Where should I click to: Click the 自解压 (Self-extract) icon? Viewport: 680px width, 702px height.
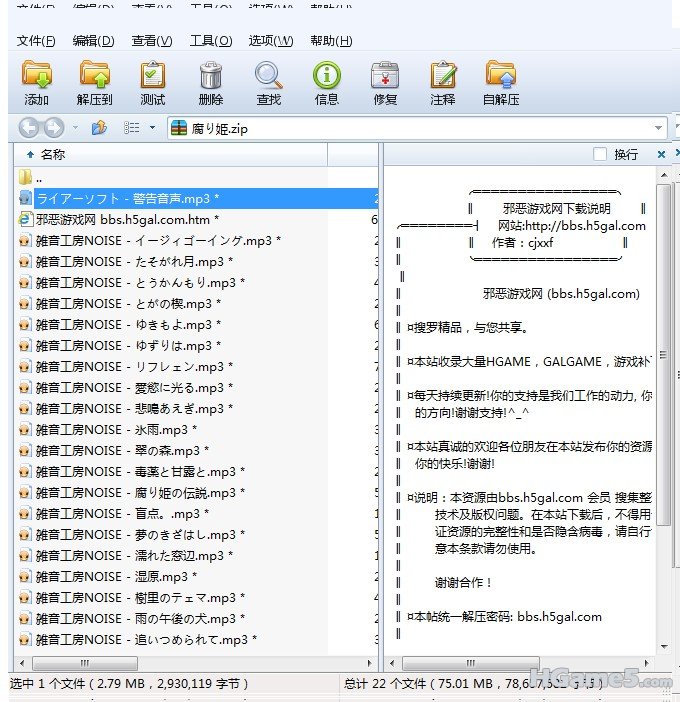tap(501, 83)
